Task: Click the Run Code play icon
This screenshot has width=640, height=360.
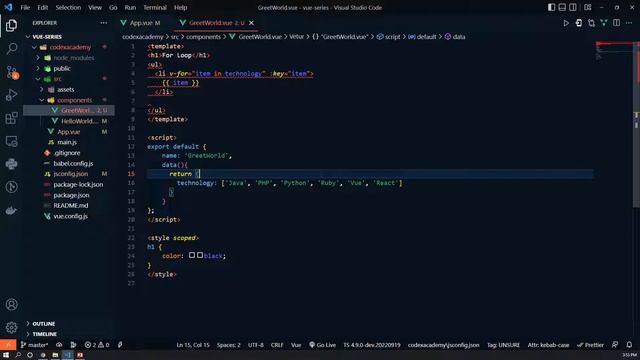Action: tap(566, 23)
